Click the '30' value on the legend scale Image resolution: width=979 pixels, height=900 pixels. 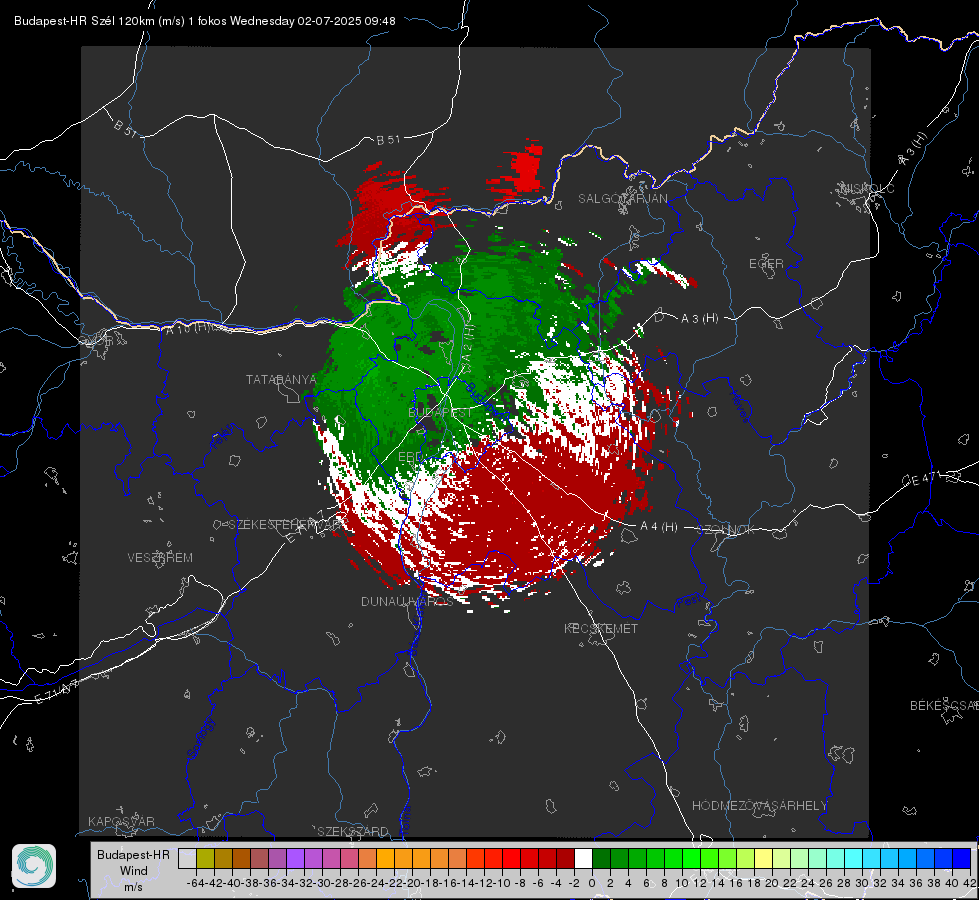pyautogui.click(x=862, y=883)
